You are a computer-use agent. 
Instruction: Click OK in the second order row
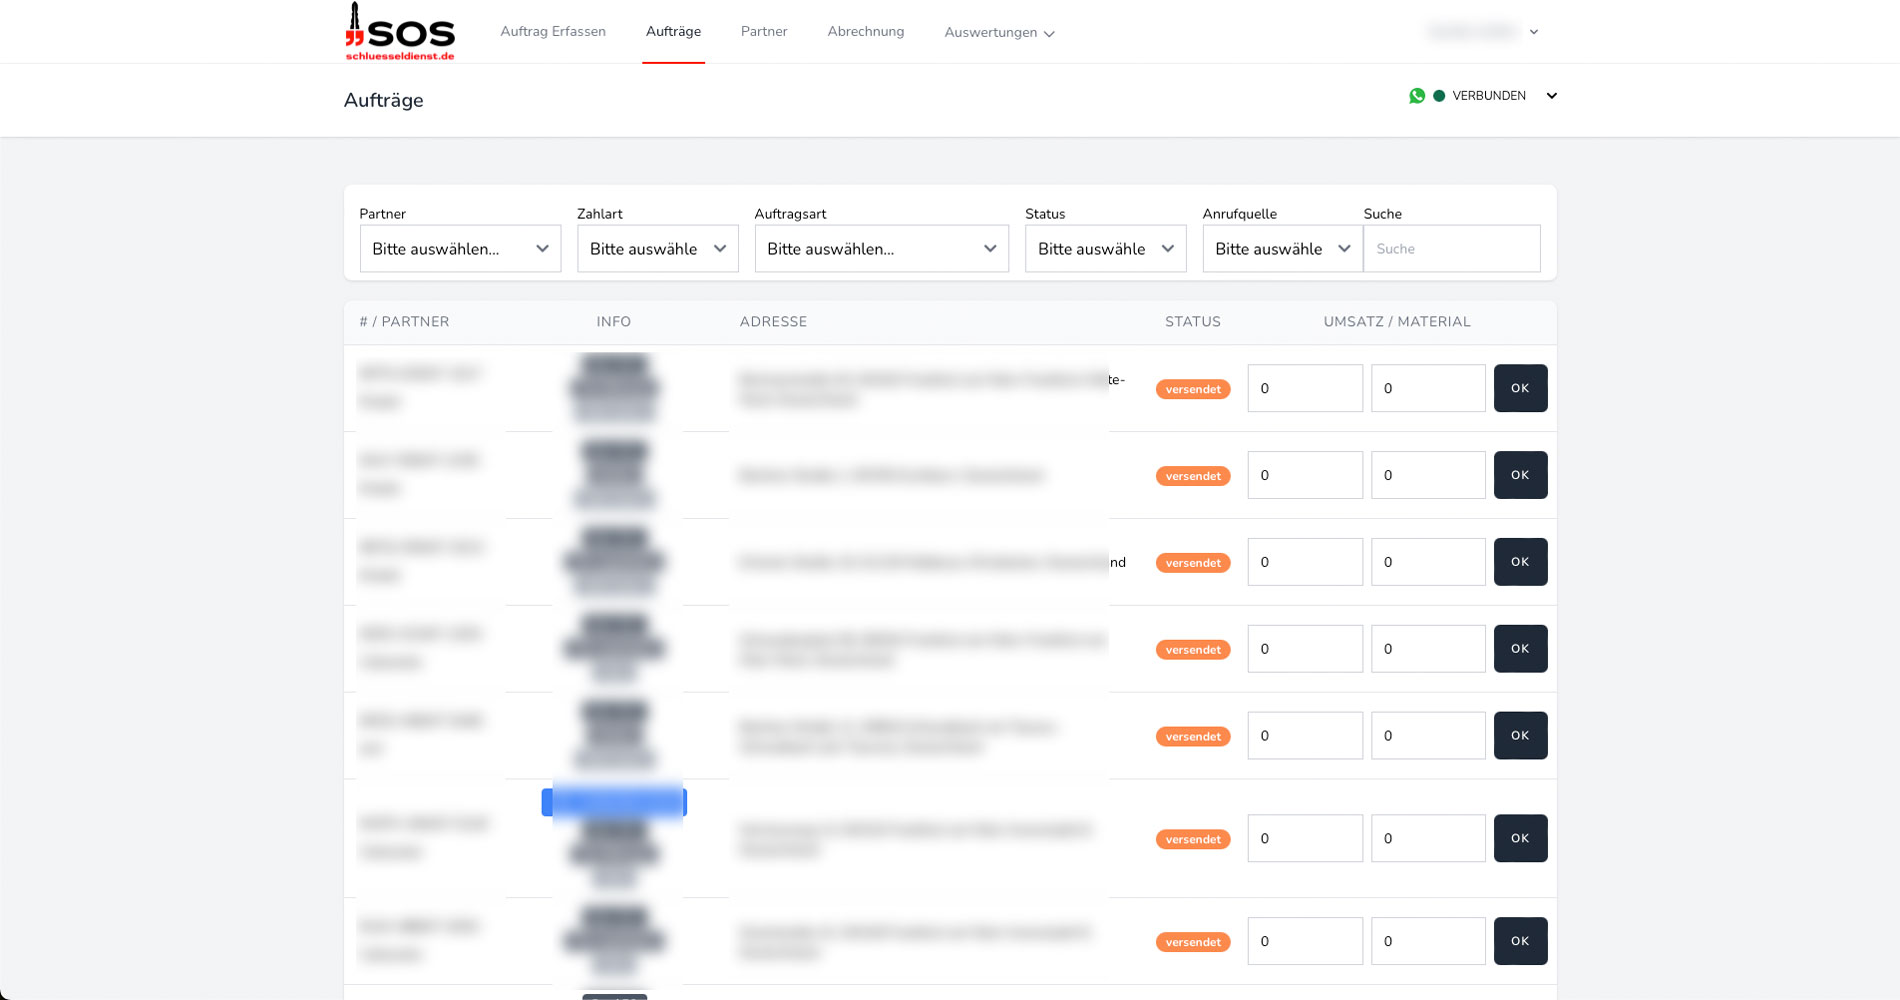[1520, 475]
